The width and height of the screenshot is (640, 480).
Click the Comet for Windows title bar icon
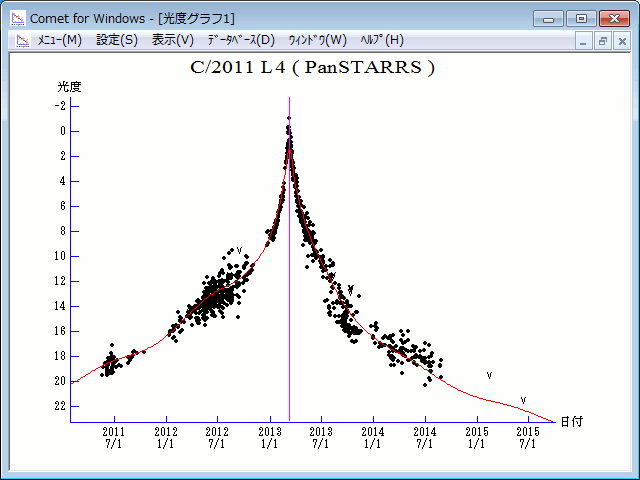[x=18, y=18]
